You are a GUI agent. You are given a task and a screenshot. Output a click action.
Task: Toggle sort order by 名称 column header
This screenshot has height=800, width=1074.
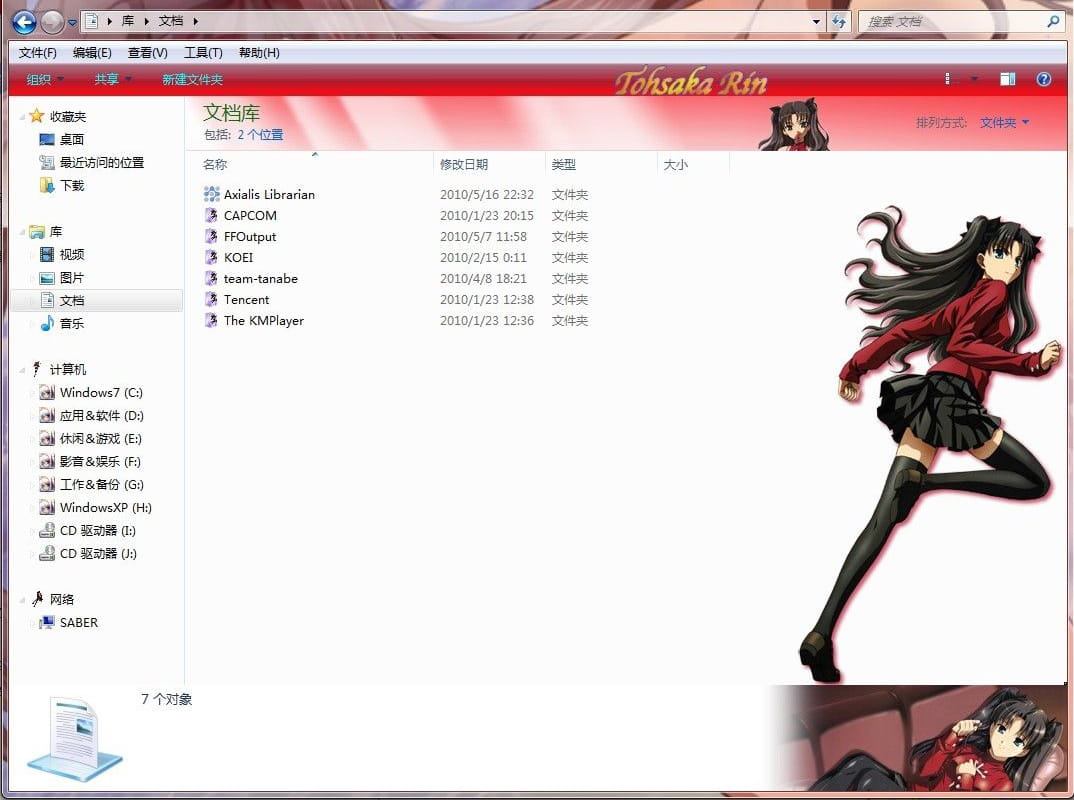pyautogui.click(x=214, y=163)
